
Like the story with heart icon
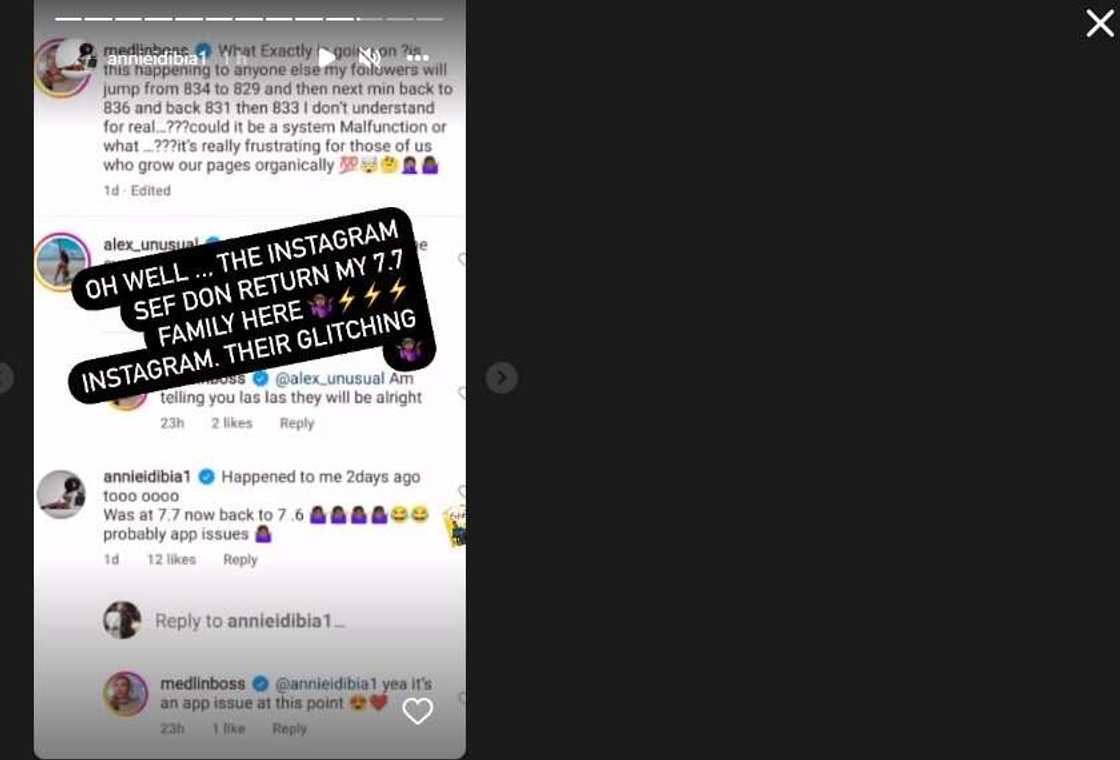(418, 711)
